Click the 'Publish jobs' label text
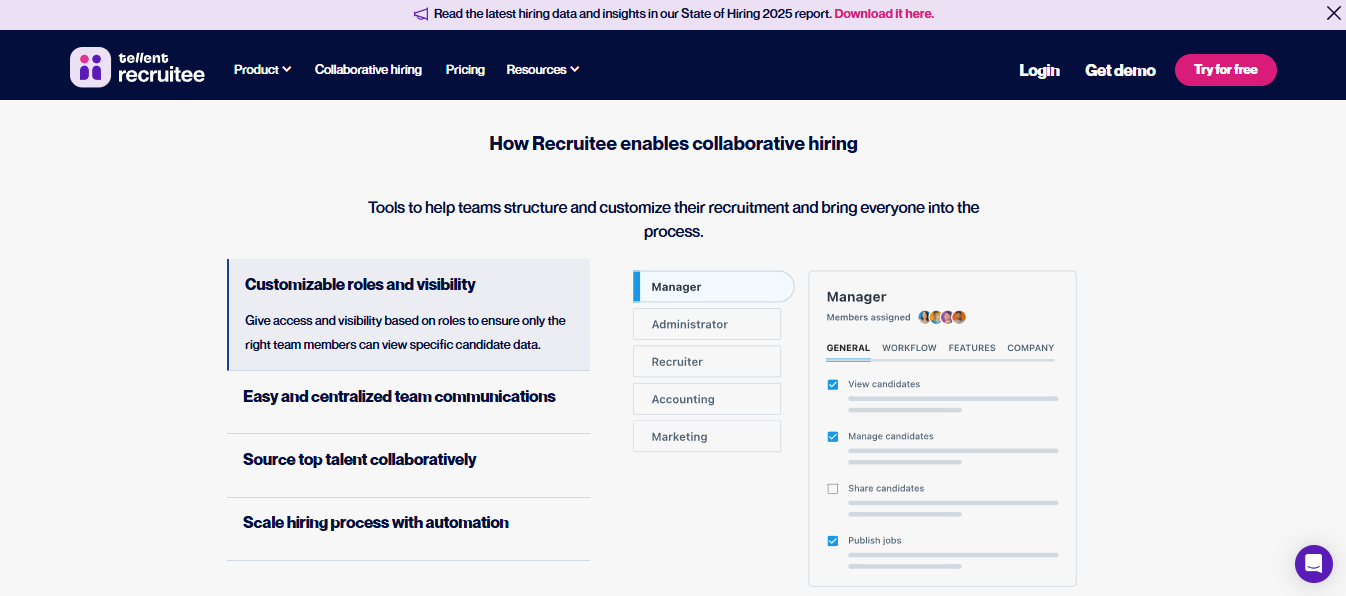The width and height of the screenshot is (1346, 596). tap(874, 540)
